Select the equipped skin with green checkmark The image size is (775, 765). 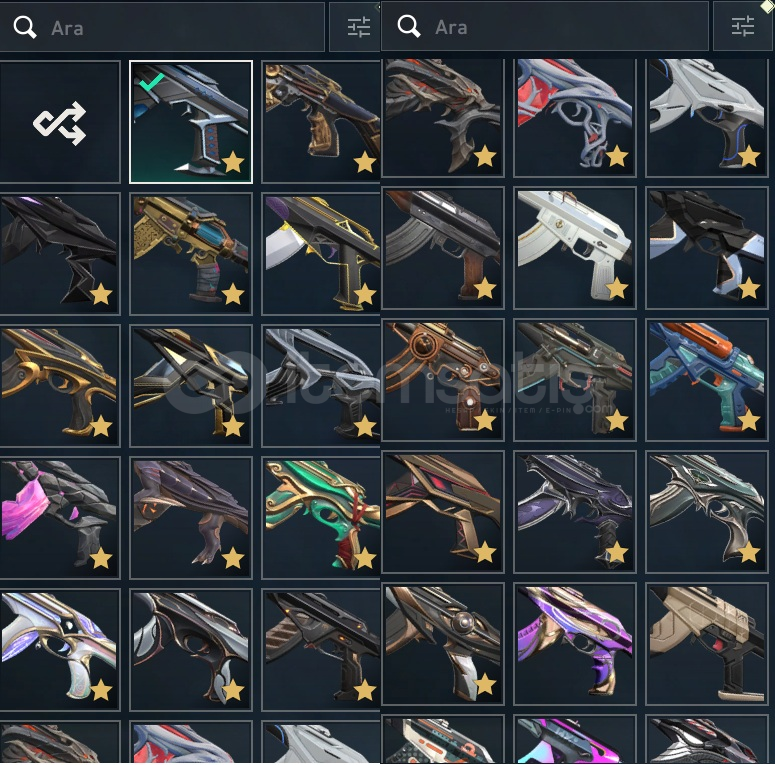point(191,122)
